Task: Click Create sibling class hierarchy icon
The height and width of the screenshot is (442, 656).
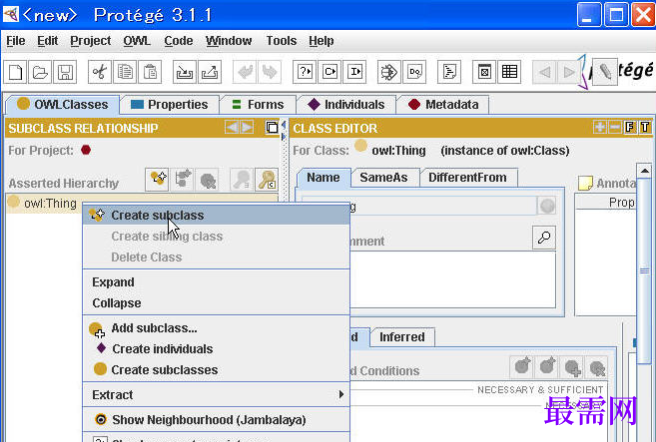Action: click(x=183, y=180)
